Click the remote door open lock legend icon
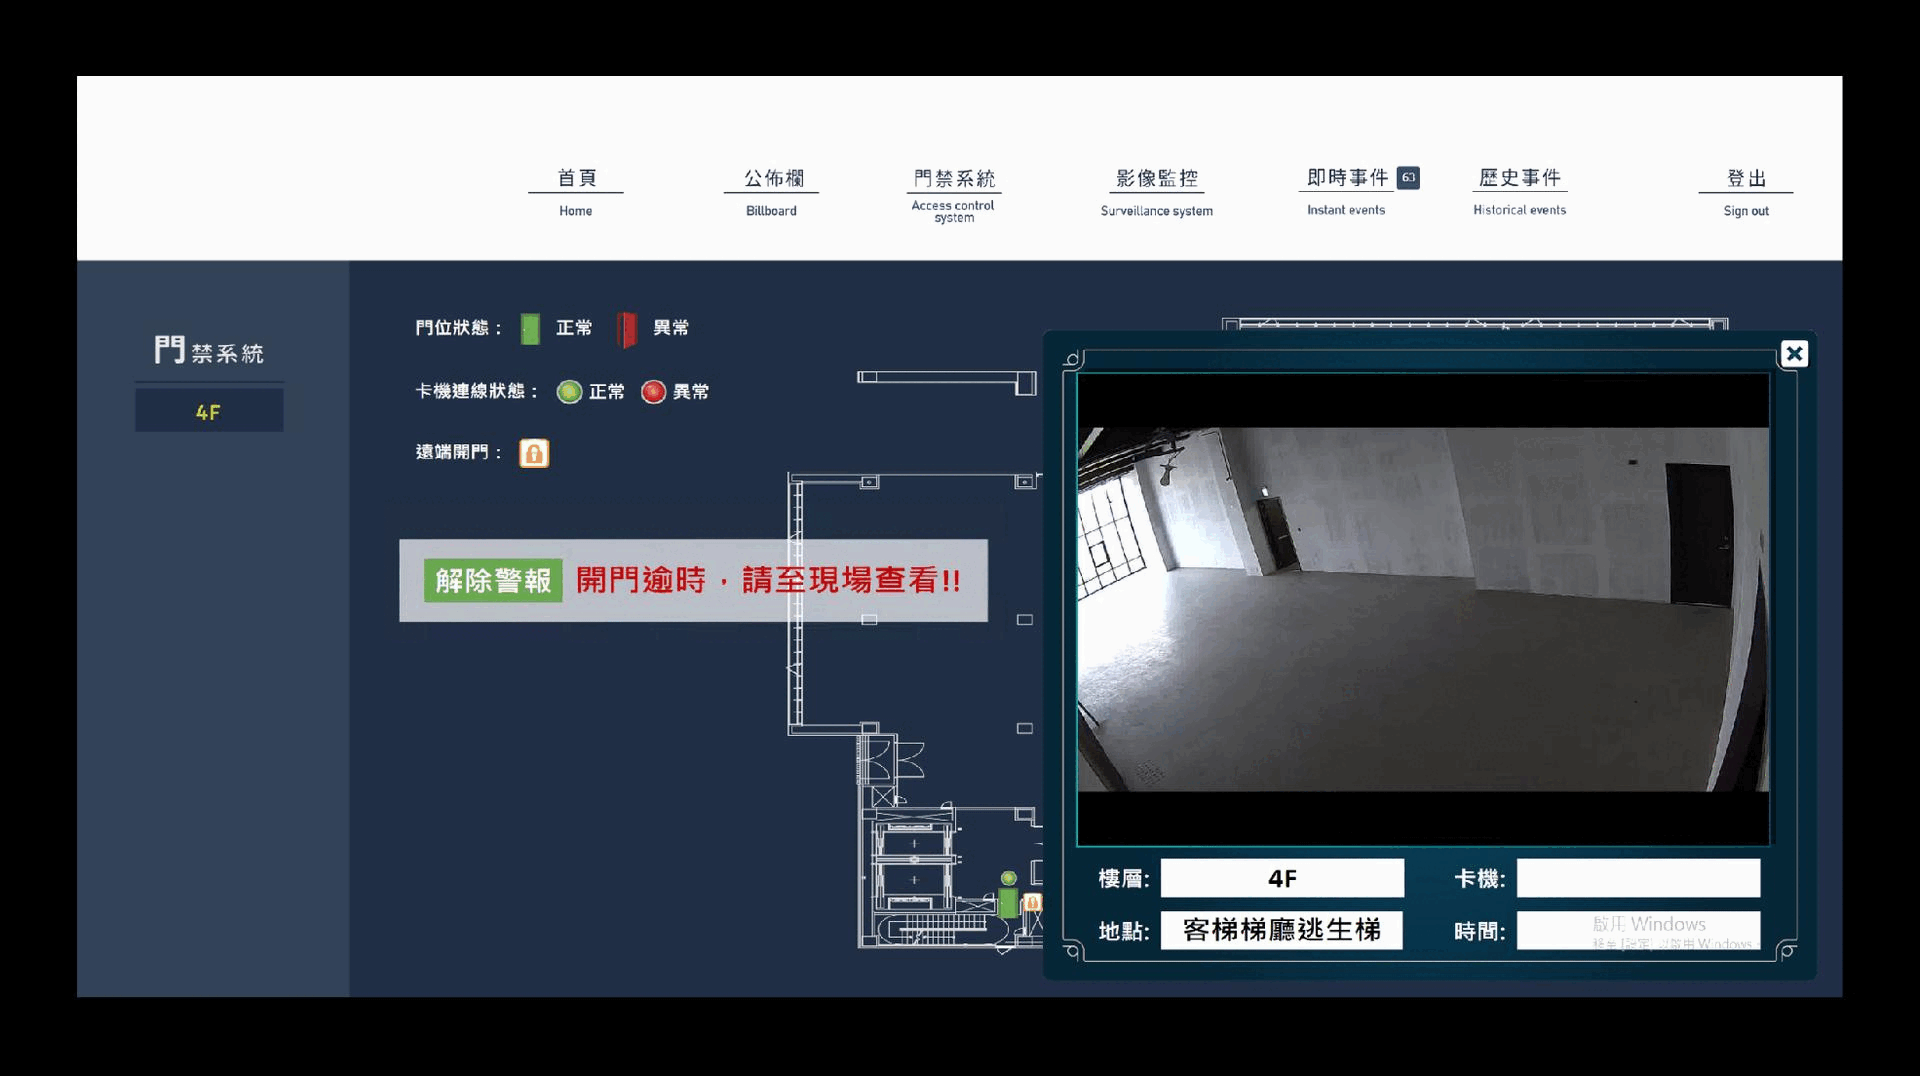 (534, 453)
